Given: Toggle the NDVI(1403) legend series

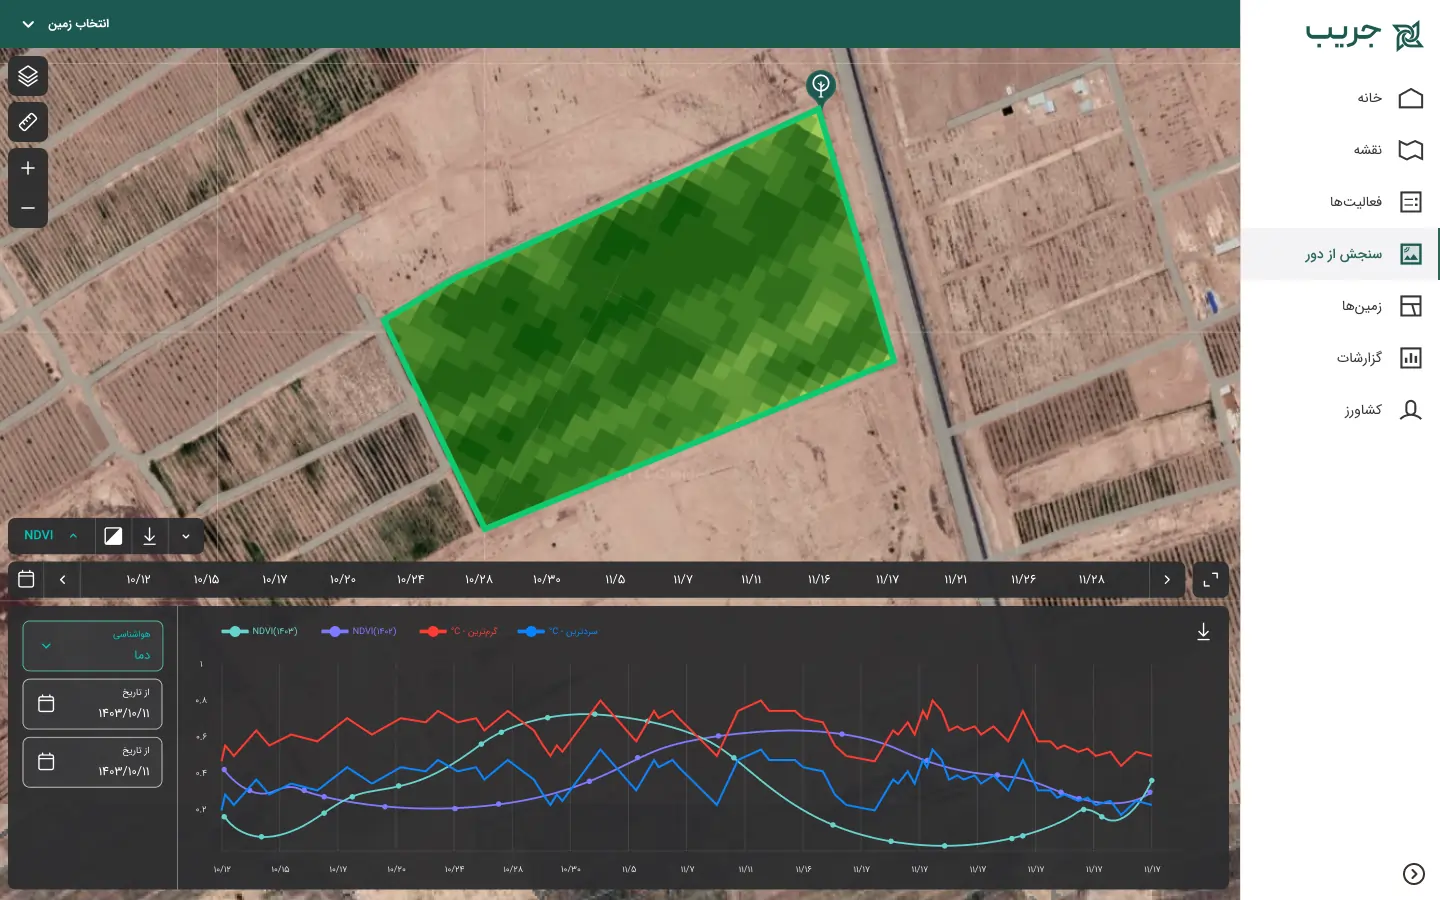Looking at the screenshot, I should (x=260, y=631).
